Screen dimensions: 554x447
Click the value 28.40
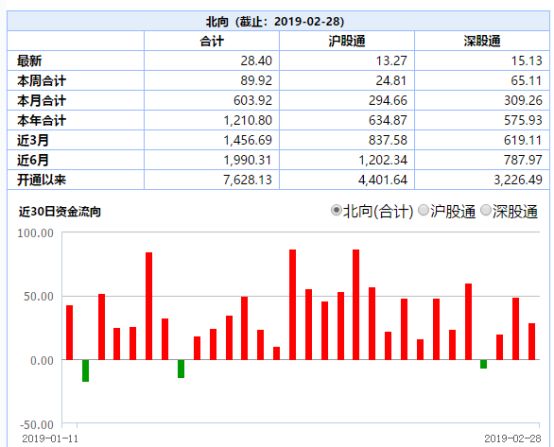(256, 61)
